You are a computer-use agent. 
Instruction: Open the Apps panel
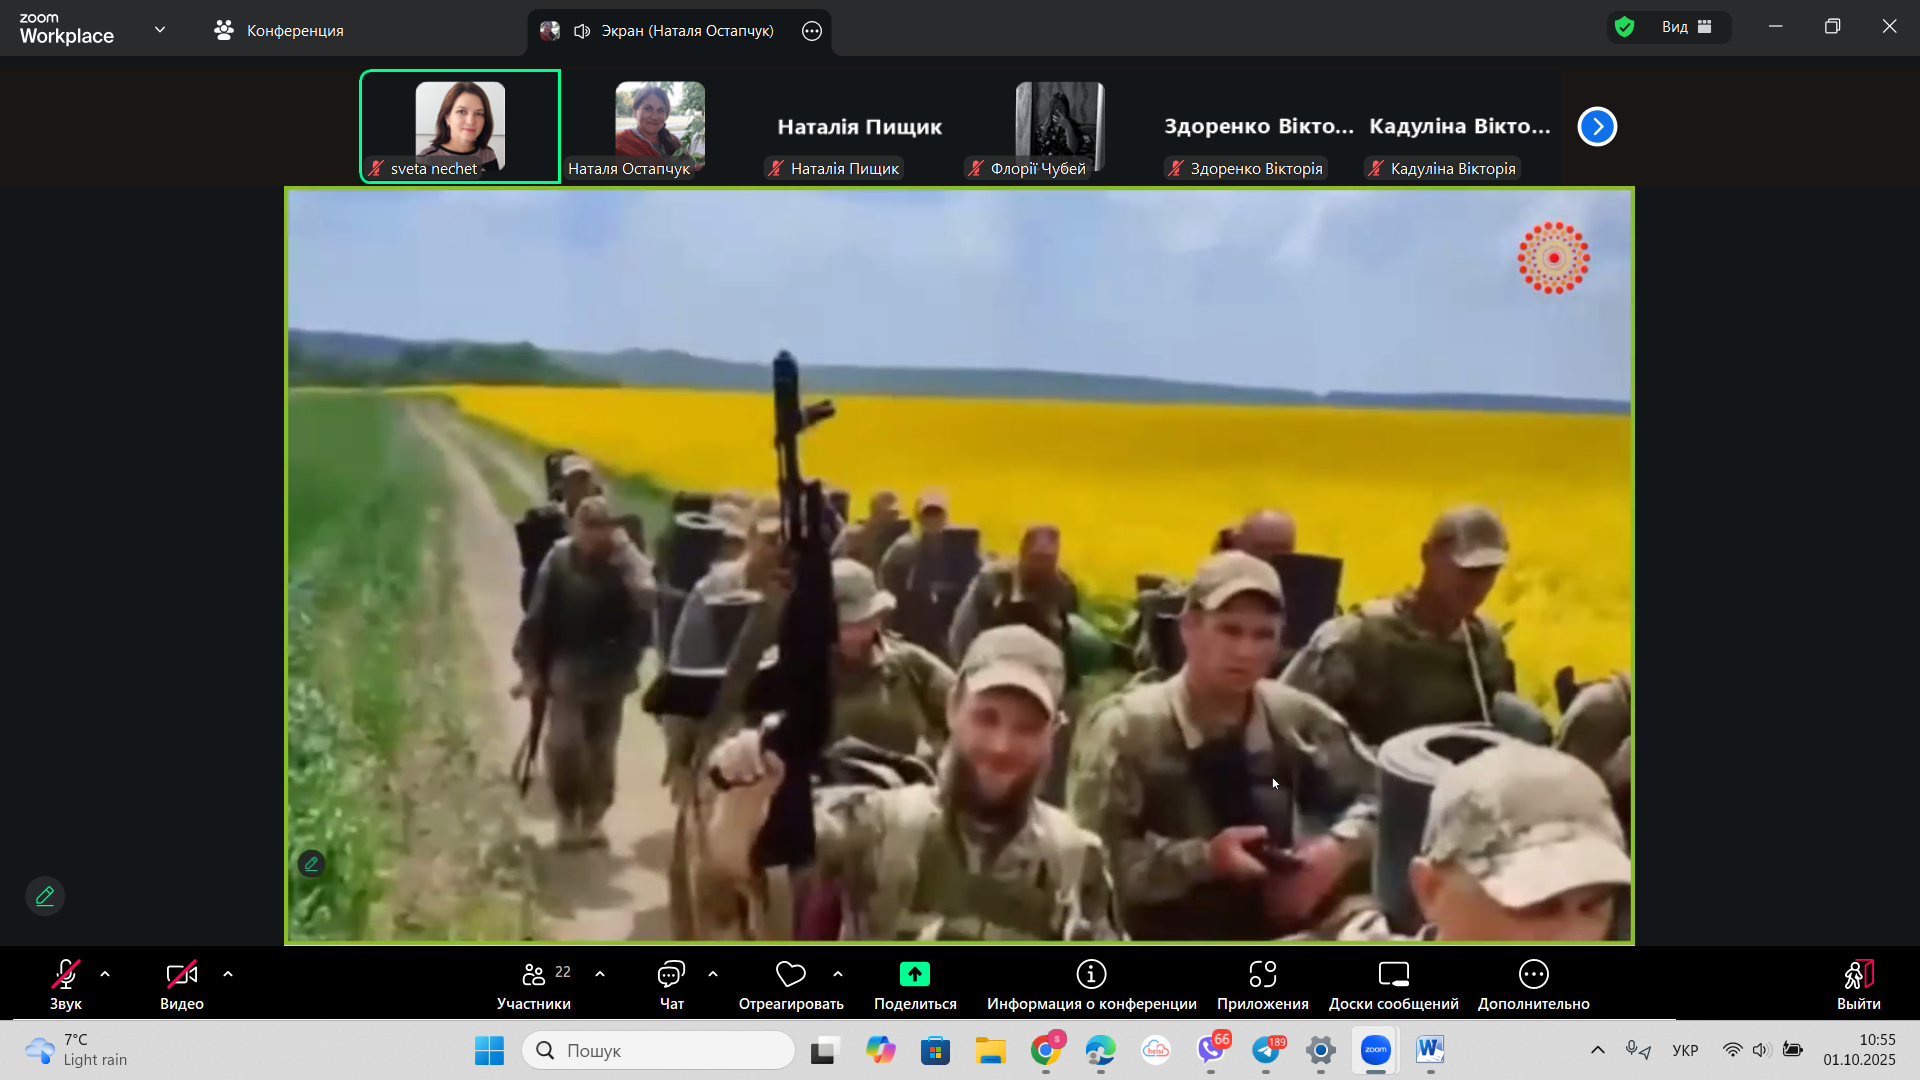(x=1262, y=975)
